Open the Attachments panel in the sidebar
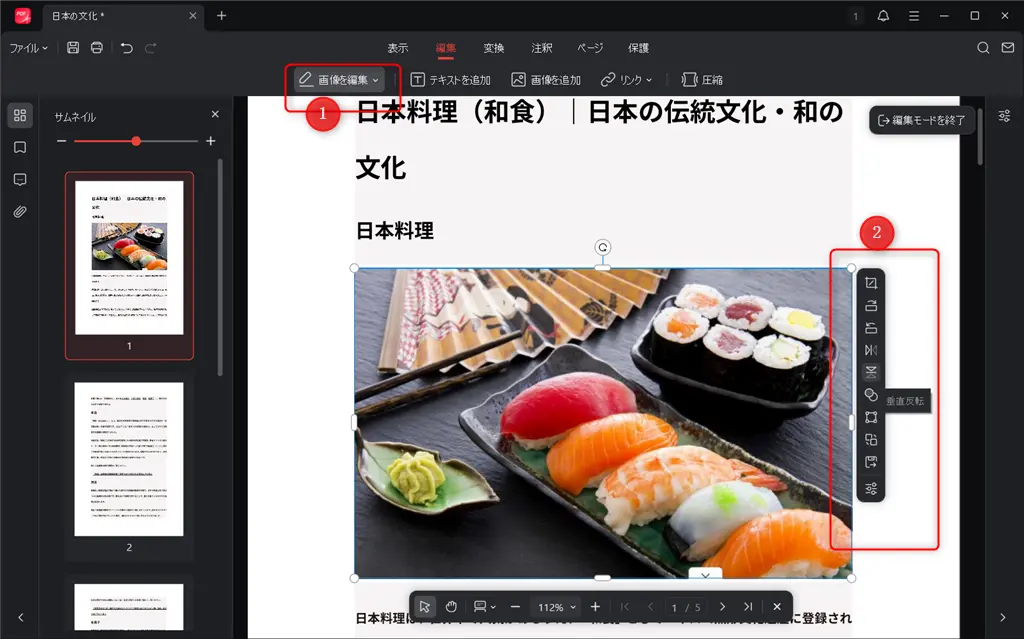 coord(19,211)
